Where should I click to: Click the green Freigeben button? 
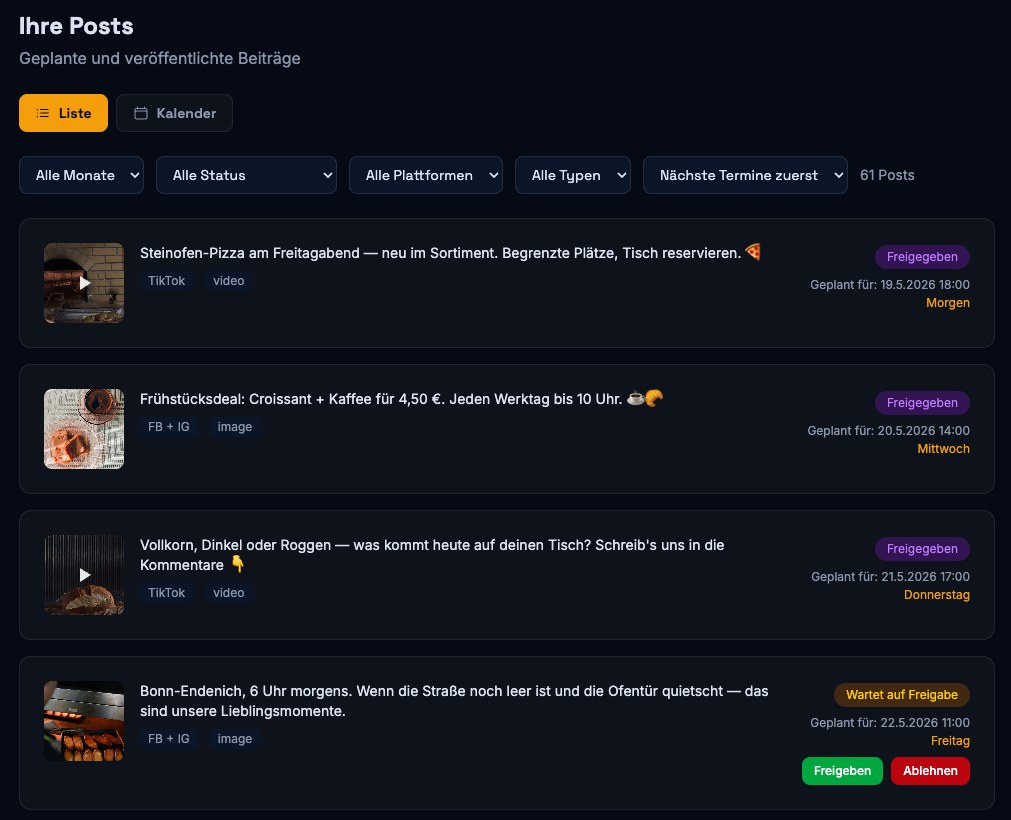click(x=842, y=770)
